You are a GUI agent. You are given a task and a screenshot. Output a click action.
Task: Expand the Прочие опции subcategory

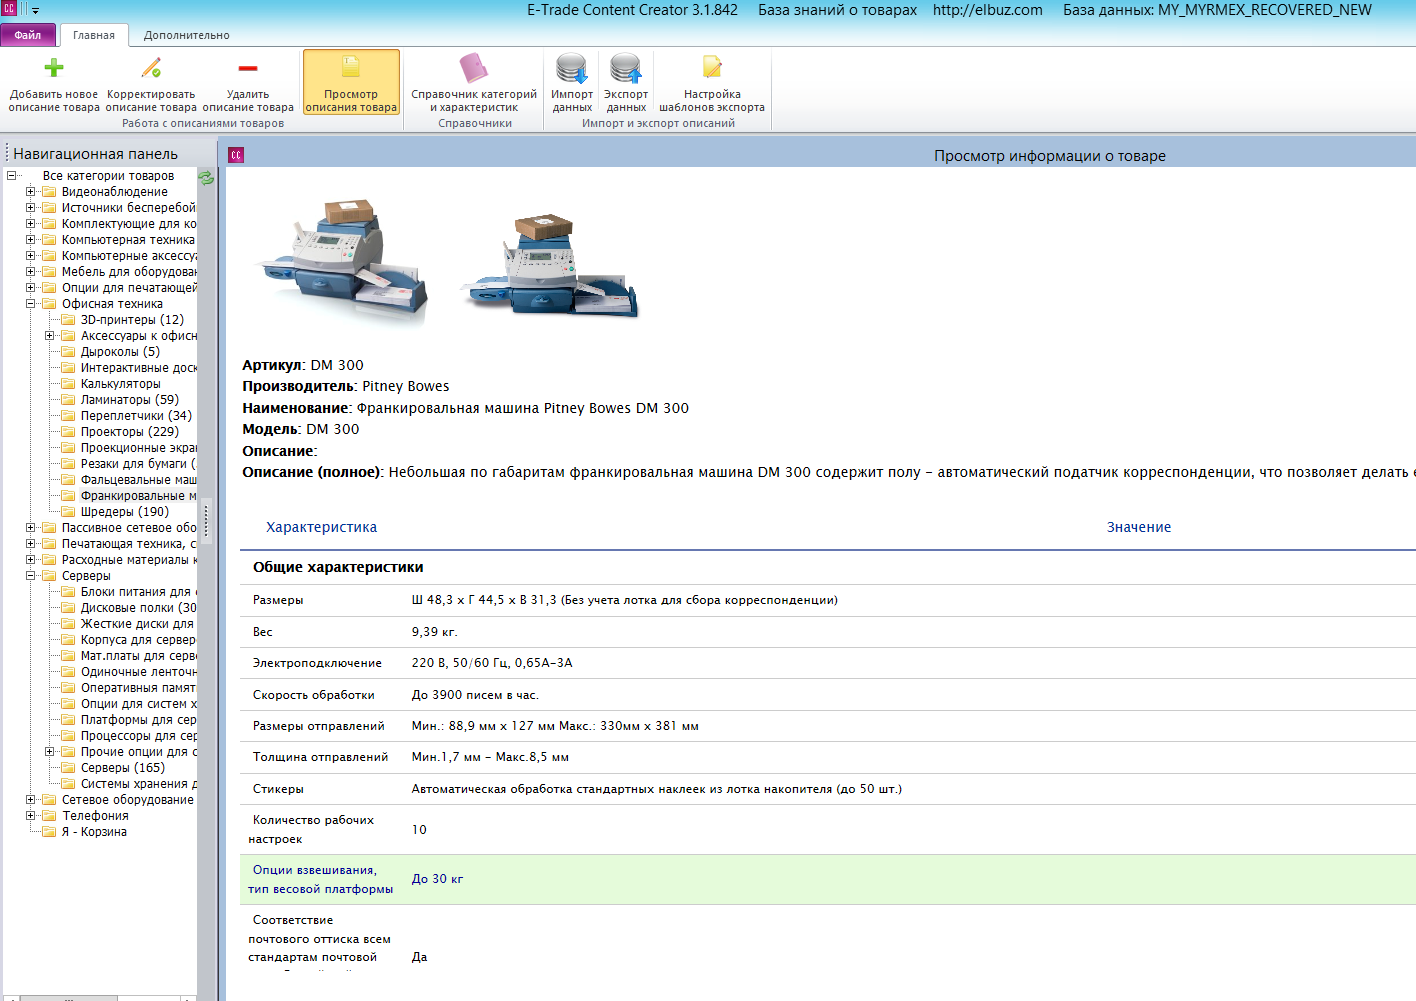click(50, 752)
